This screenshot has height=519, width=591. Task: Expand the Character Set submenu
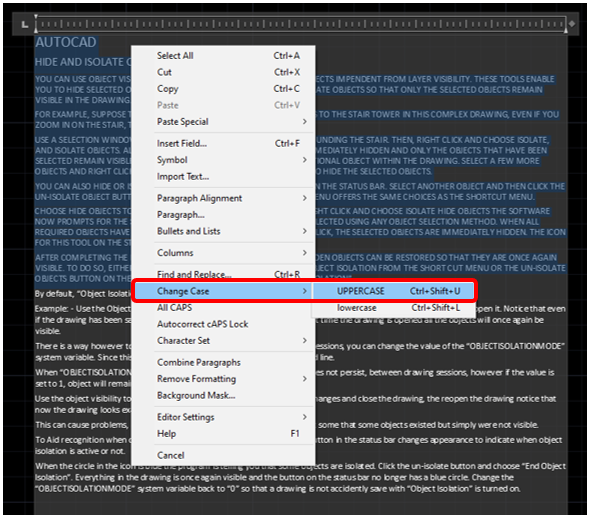click(223, 341)
